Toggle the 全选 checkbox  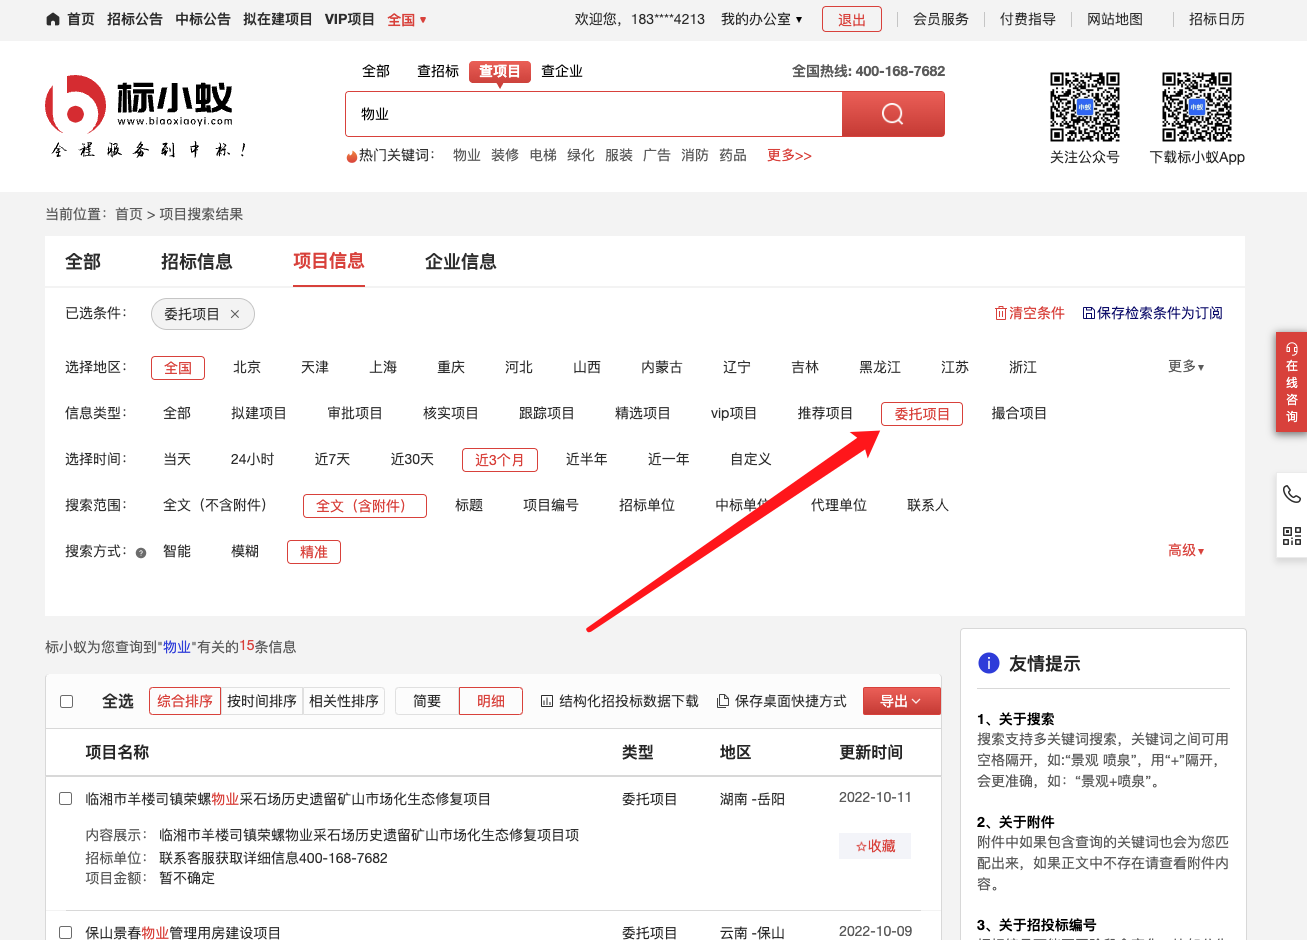[67, 701]
